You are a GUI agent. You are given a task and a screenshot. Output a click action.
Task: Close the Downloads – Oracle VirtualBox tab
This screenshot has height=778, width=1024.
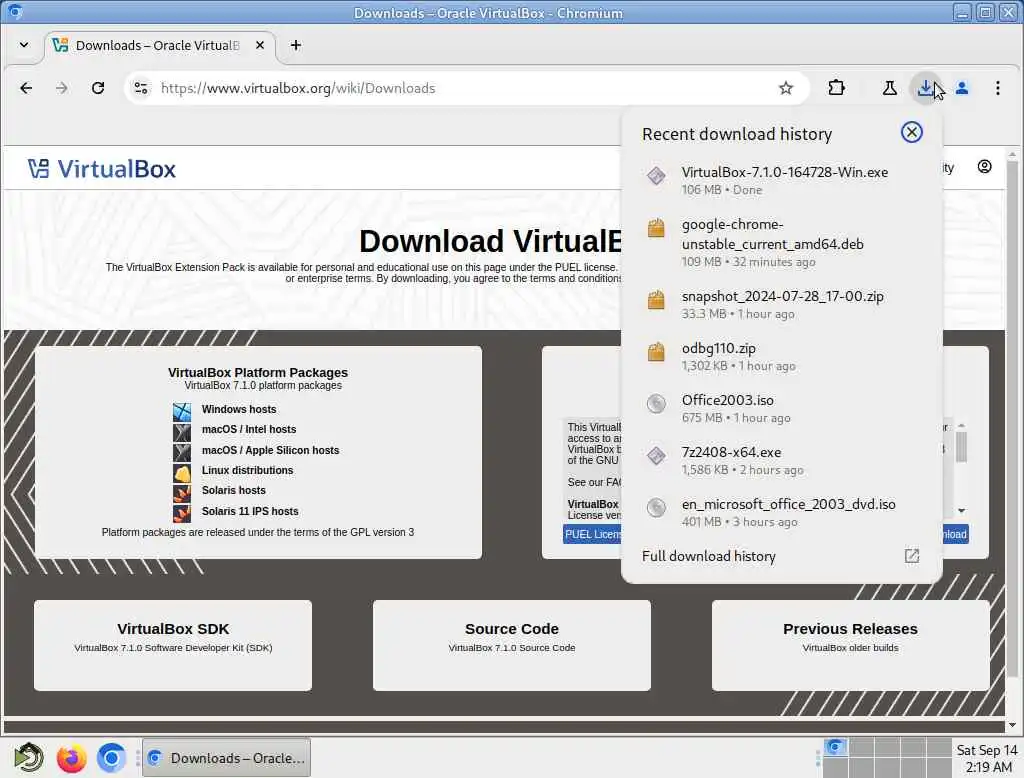260,45
